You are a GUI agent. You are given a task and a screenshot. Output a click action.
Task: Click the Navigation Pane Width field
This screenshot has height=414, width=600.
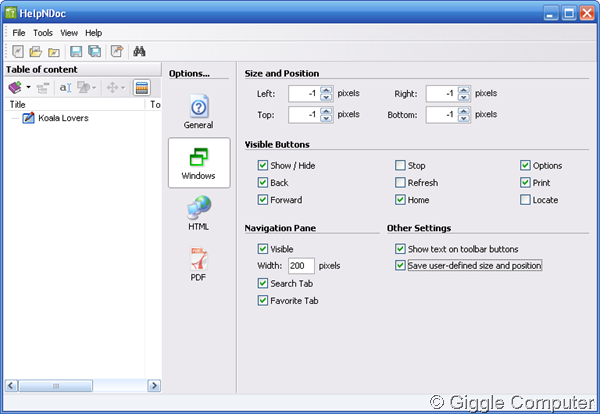301,266
